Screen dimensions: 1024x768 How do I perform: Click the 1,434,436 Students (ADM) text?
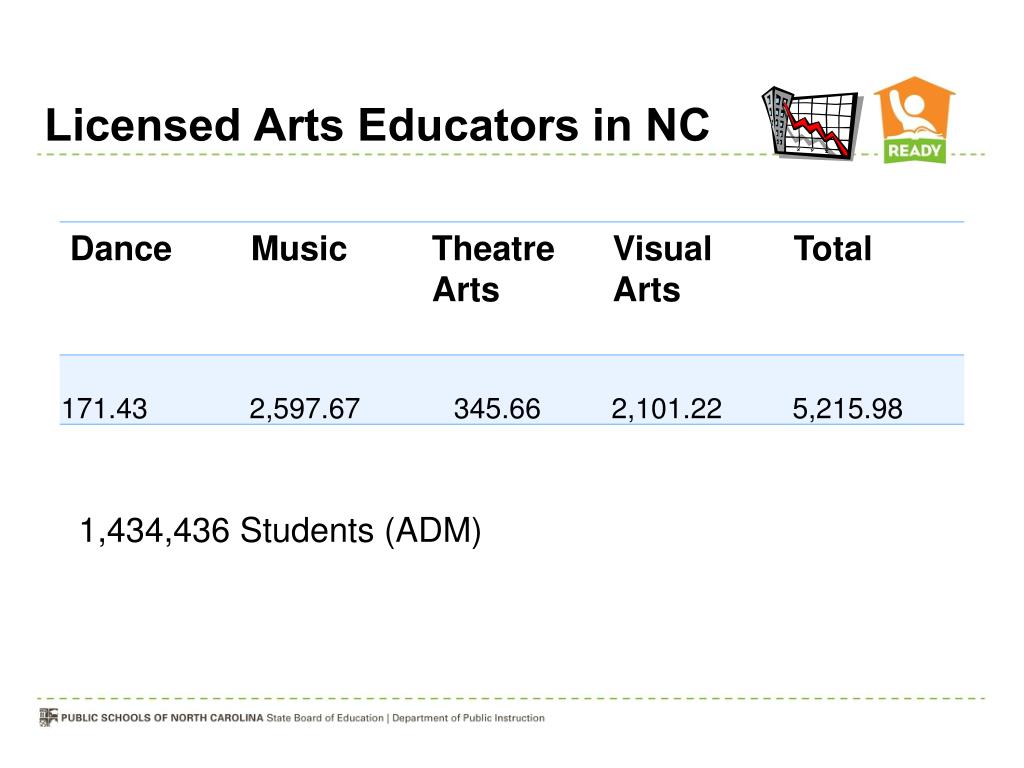pyautogui.click(x=280, y=531)
